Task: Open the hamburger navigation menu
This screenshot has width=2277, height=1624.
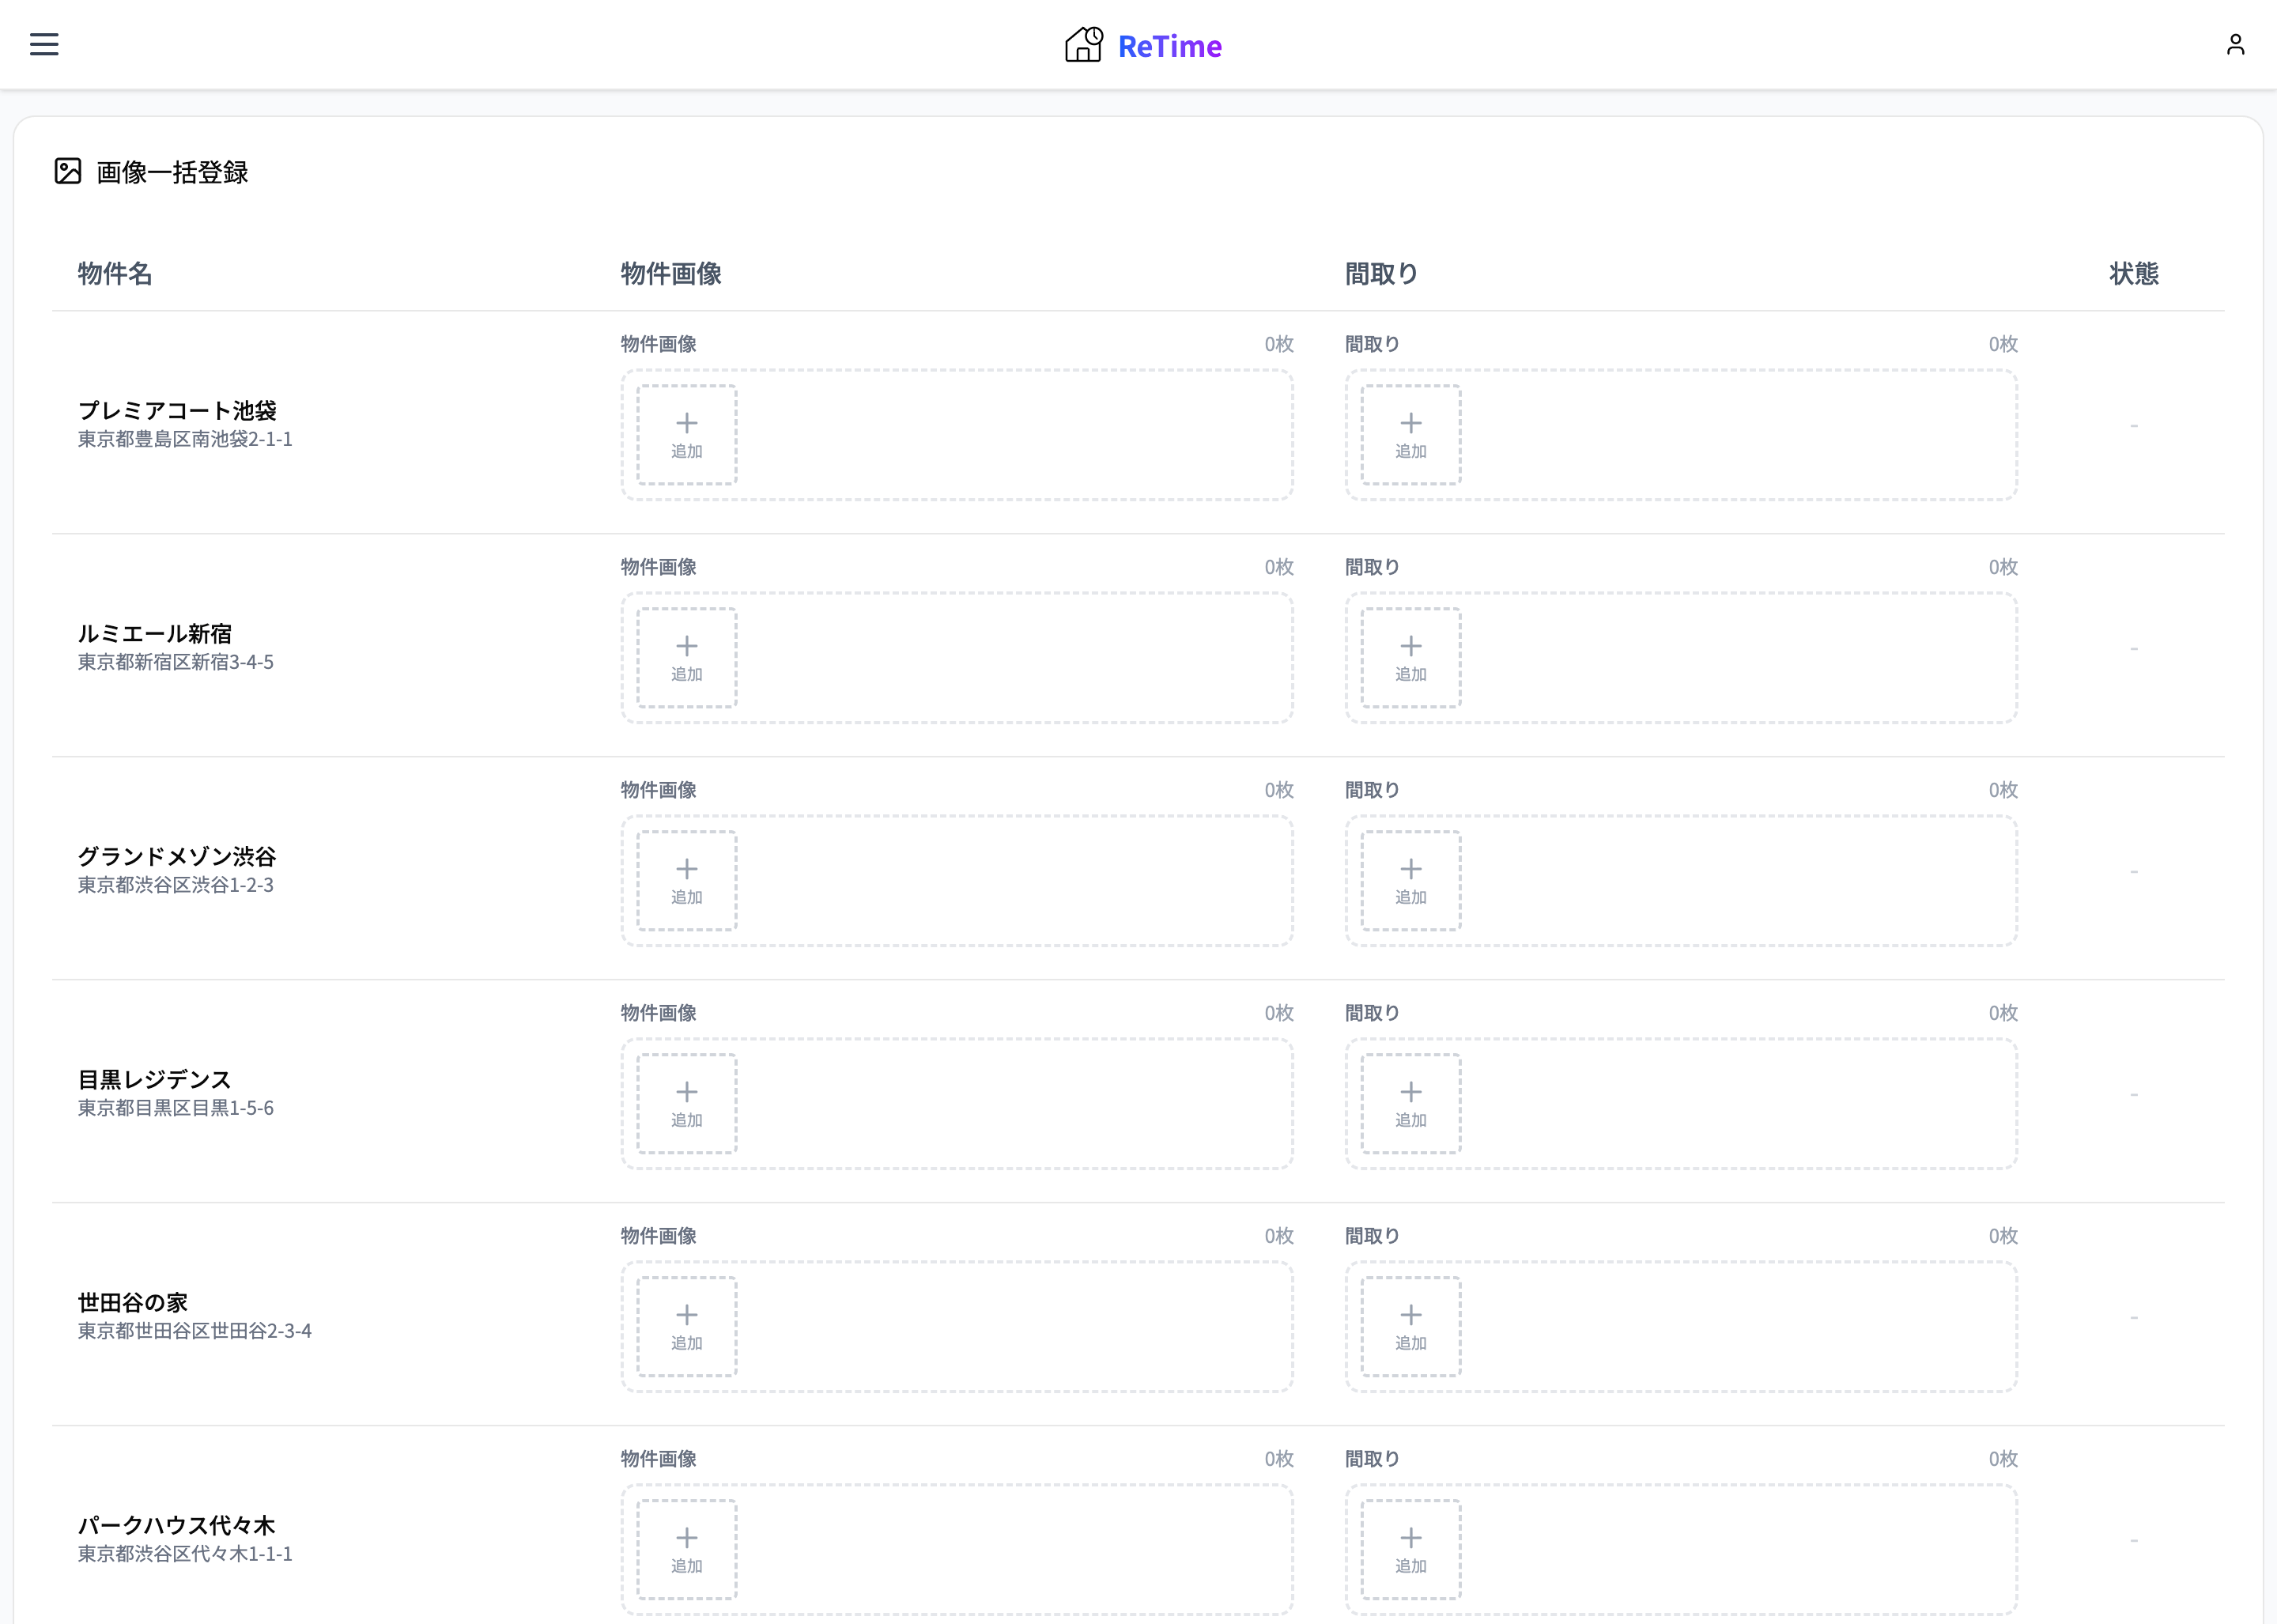Action: point(44,44)
